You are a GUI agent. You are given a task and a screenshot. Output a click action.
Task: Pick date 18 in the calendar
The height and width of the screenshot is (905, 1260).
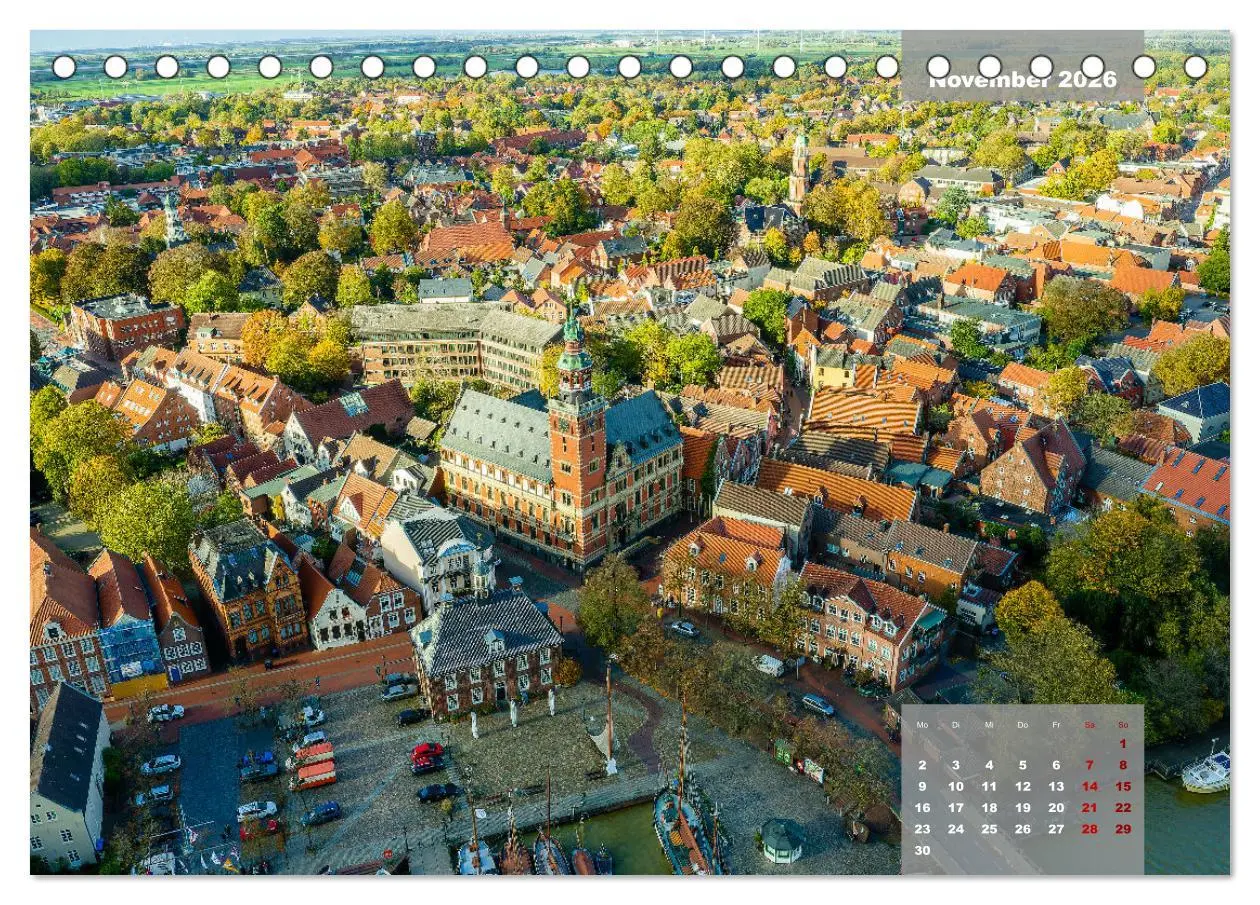989,808
